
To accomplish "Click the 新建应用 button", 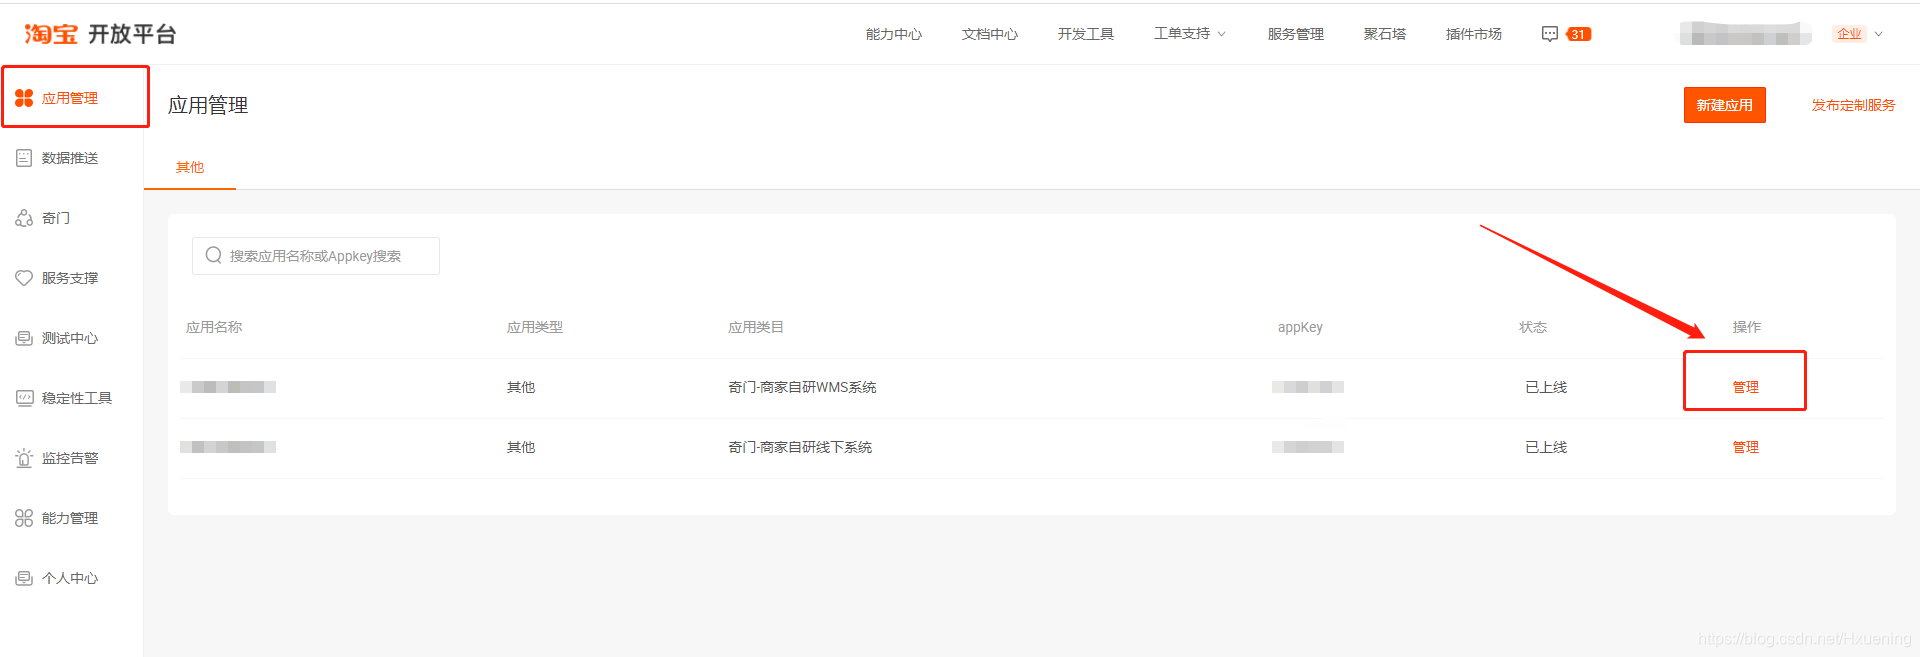I will point(1725,105).
